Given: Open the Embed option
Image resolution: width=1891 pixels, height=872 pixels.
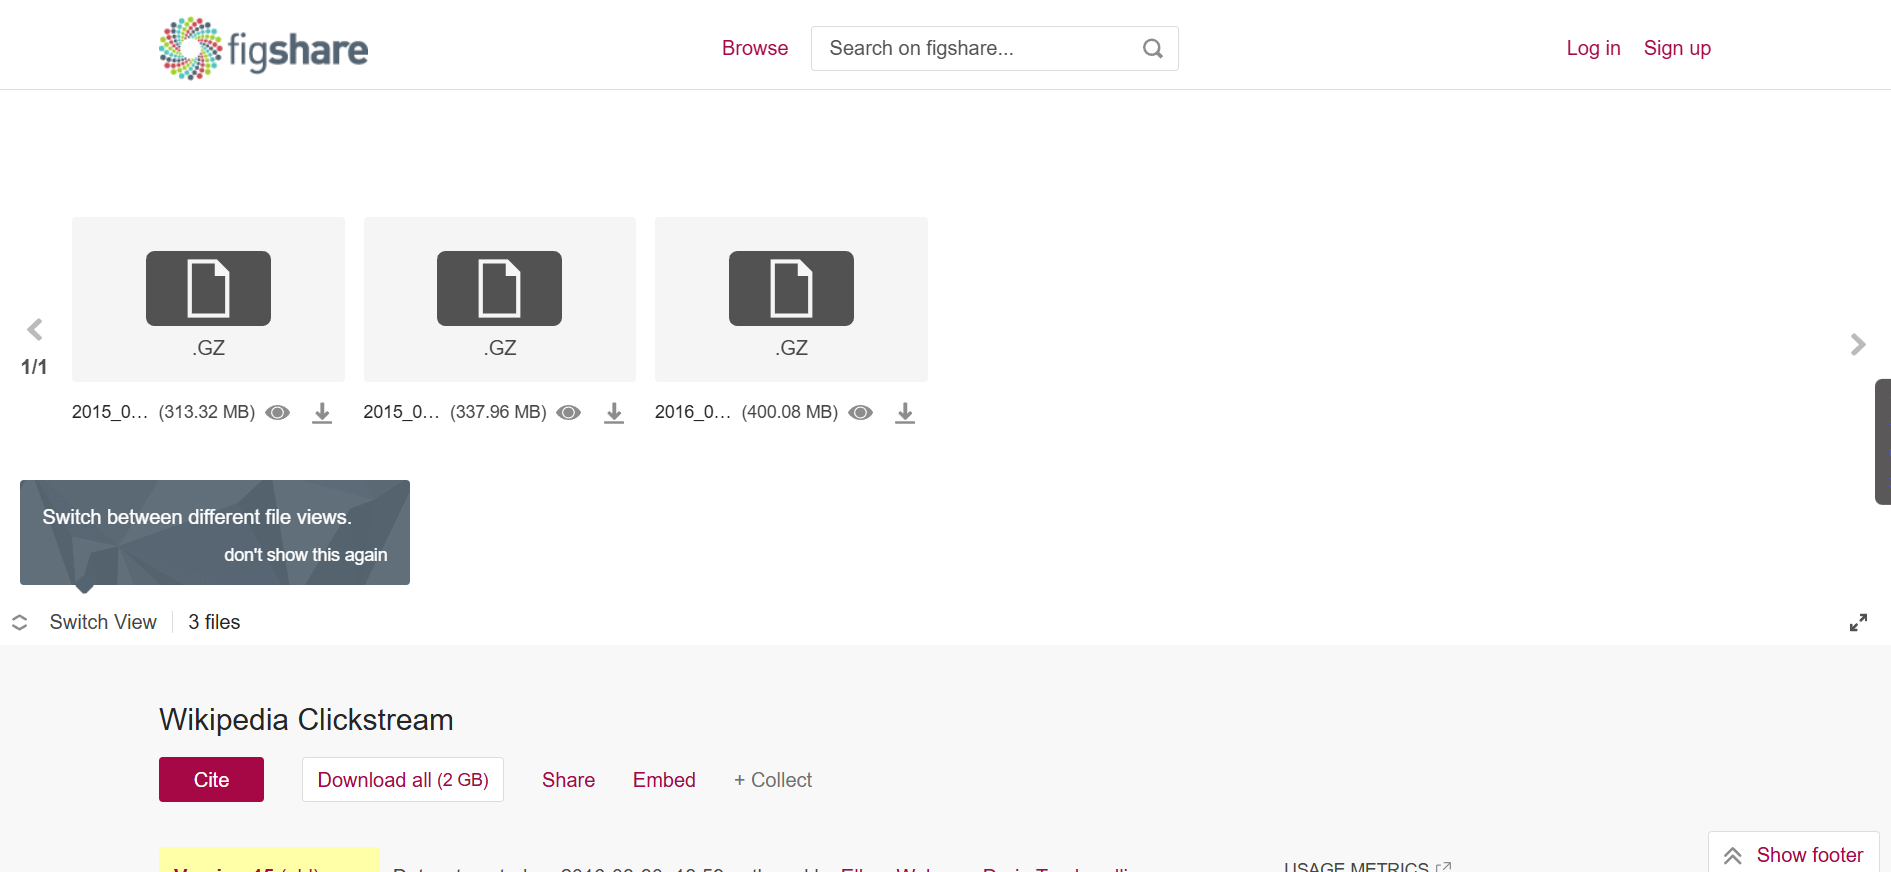Looking at the screenshot, I should [664, 780].
